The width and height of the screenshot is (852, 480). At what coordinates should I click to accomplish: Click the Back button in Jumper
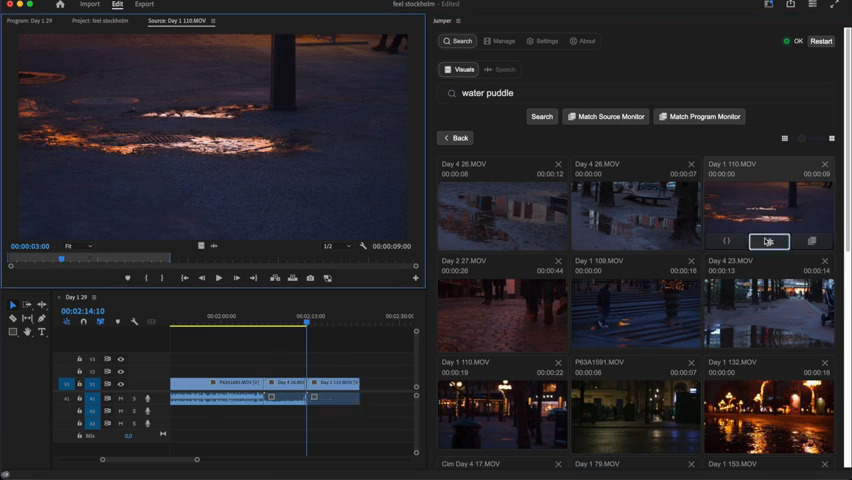(x=455, y=138)
